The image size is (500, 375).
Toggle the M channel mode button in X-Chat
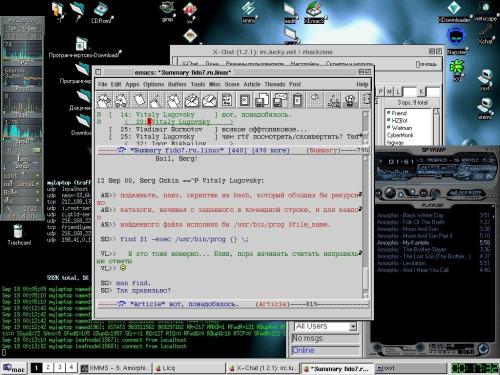tap(389, 91)
